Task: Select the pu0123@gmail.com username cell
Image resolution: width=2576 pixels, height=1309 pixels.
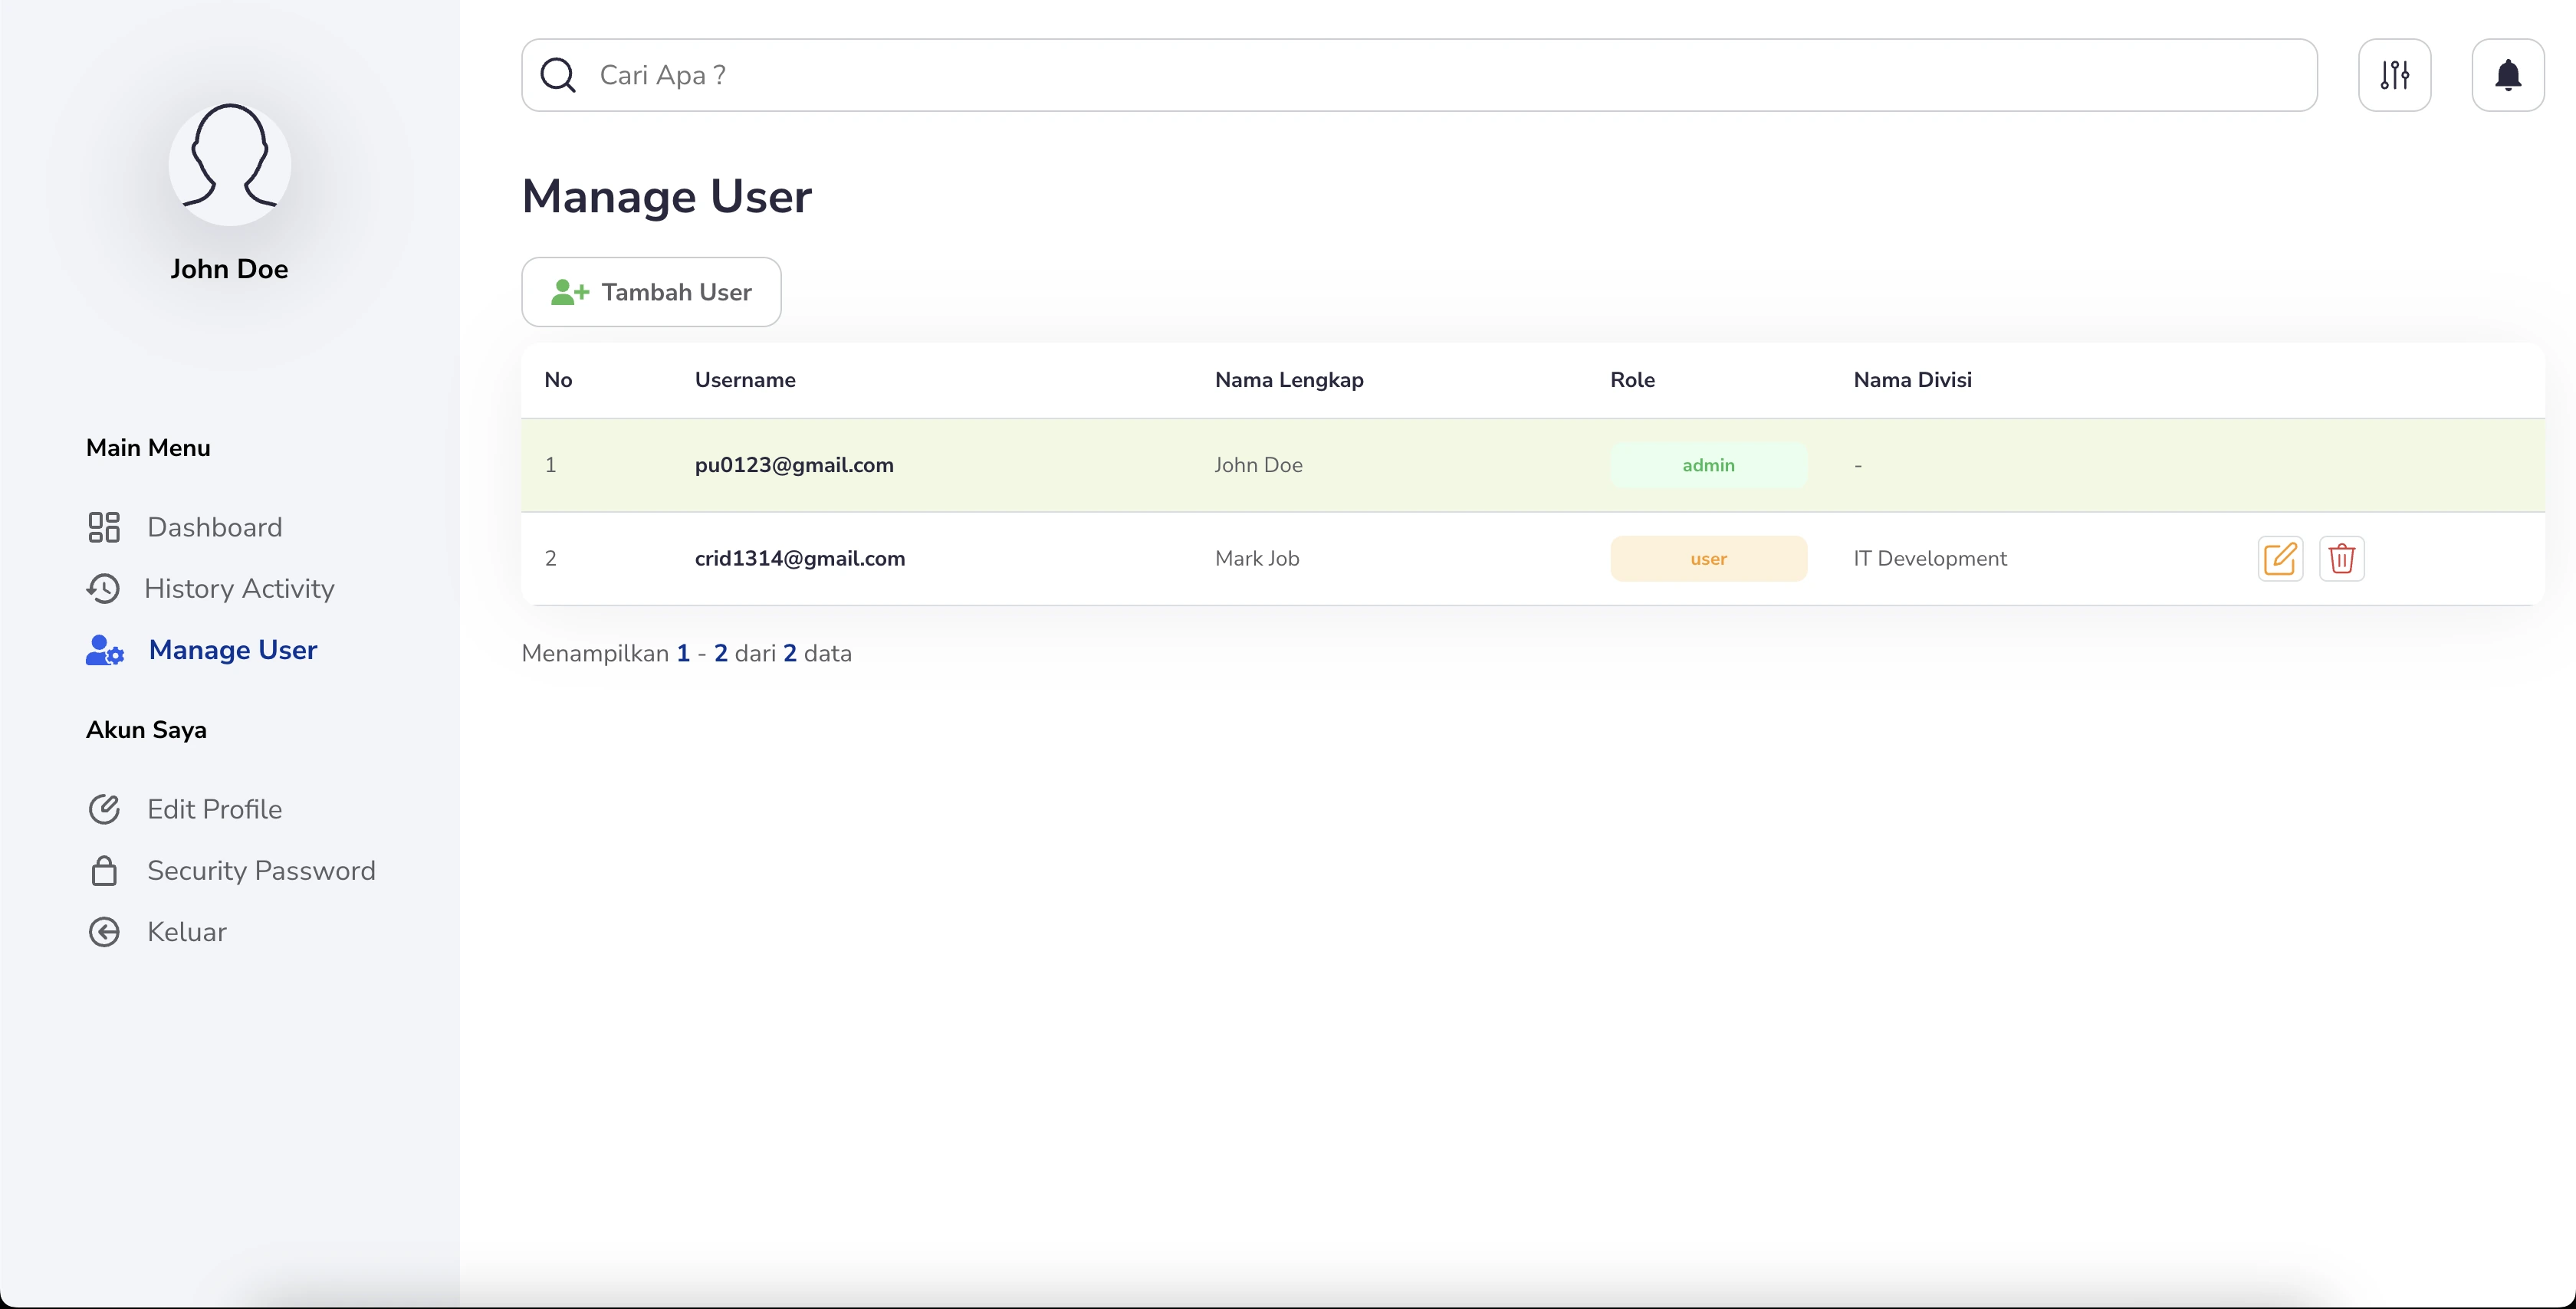Action: 794,465
